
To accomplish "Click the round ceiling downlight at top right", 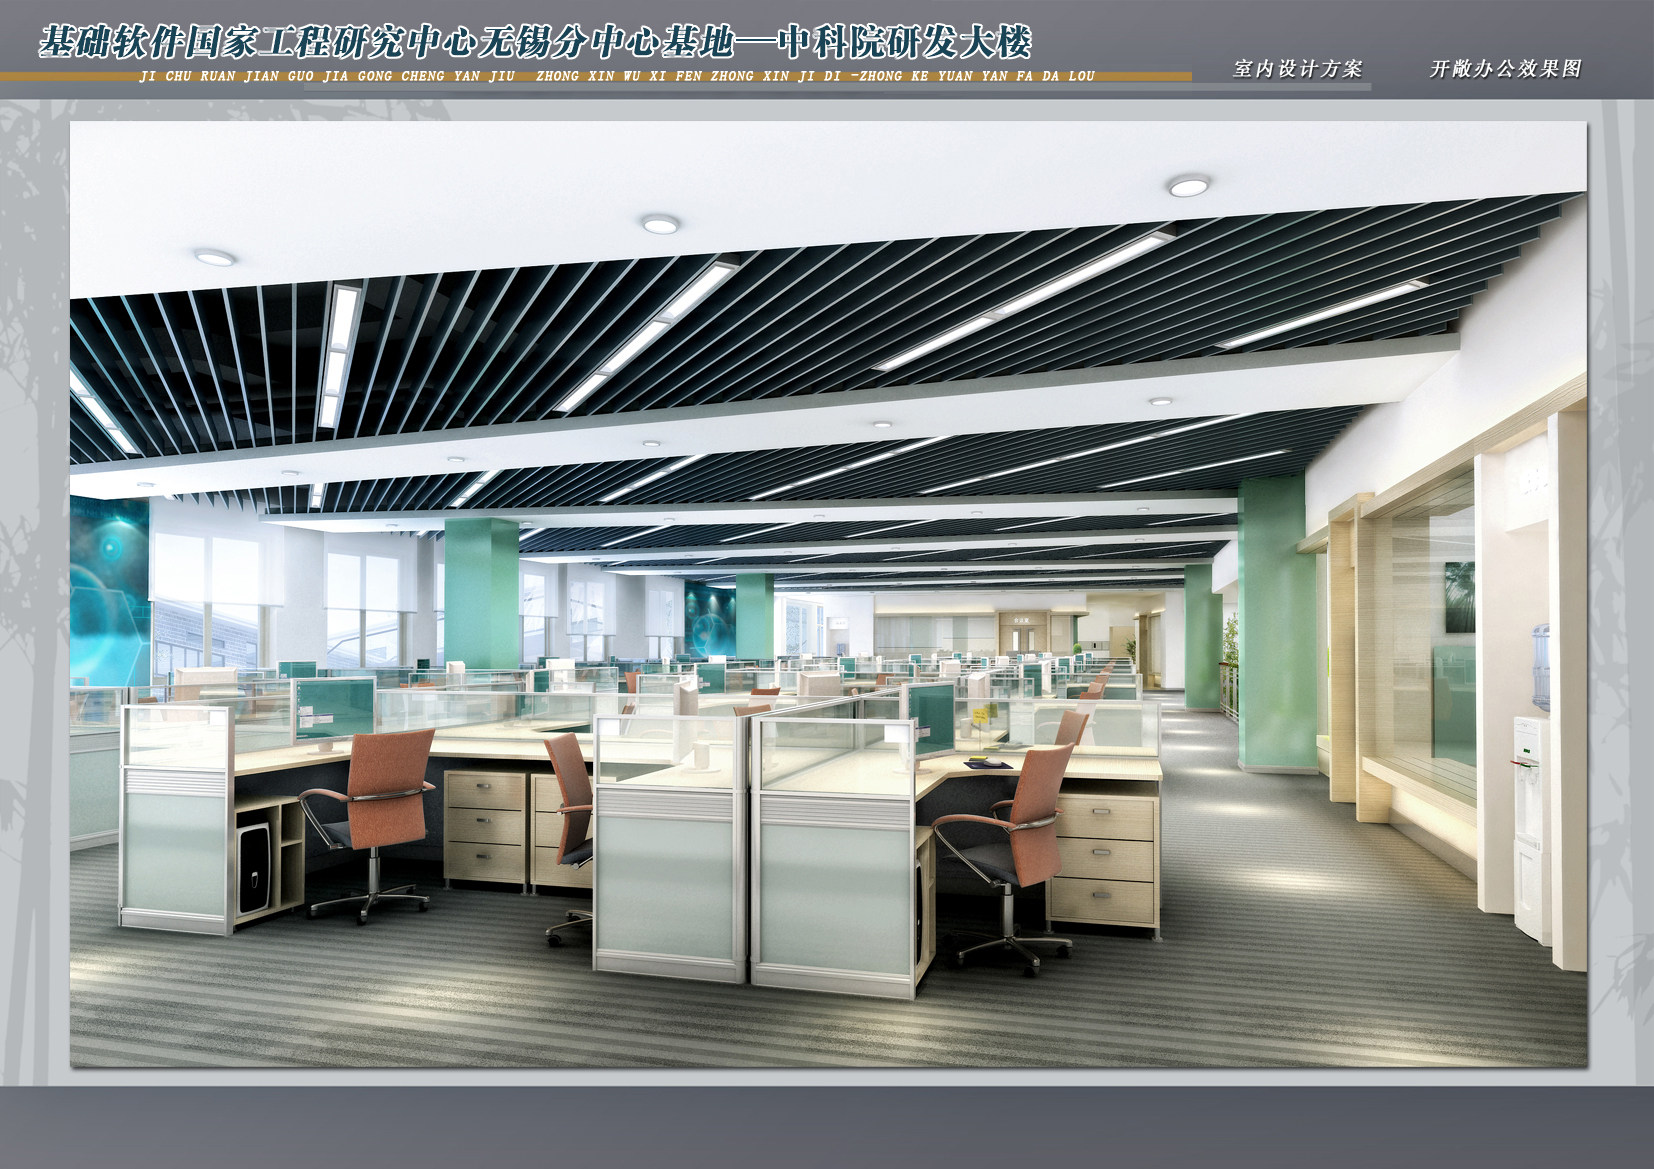I will [1188, 186].
